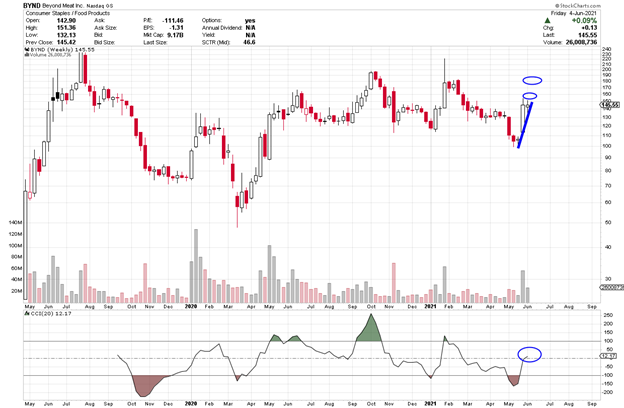Click the Volume legend under BYND (Weekly)

tap(48, 55)
